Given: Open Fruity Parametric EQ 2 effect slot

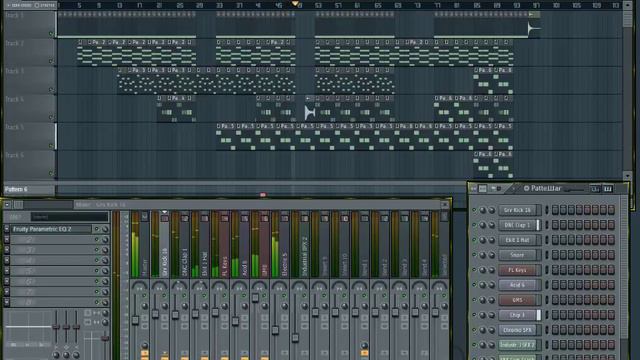Looking at the screenshot, I should pos(51,229).
